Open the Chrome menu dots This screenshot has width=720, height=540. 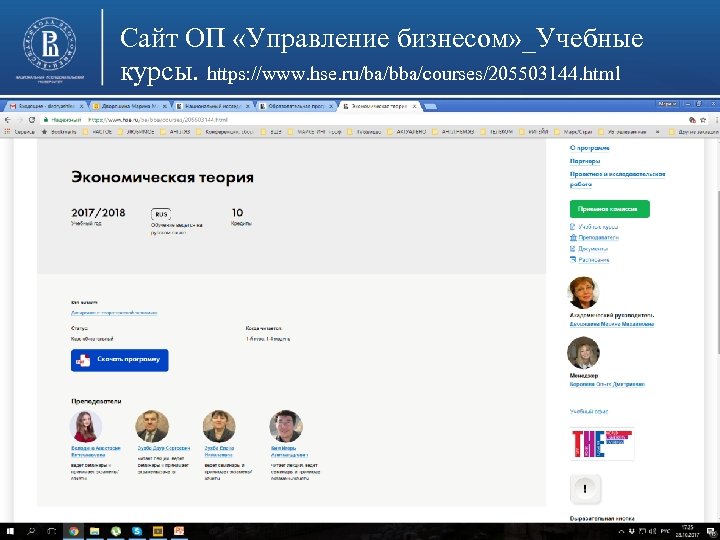(x=716, y=120)
